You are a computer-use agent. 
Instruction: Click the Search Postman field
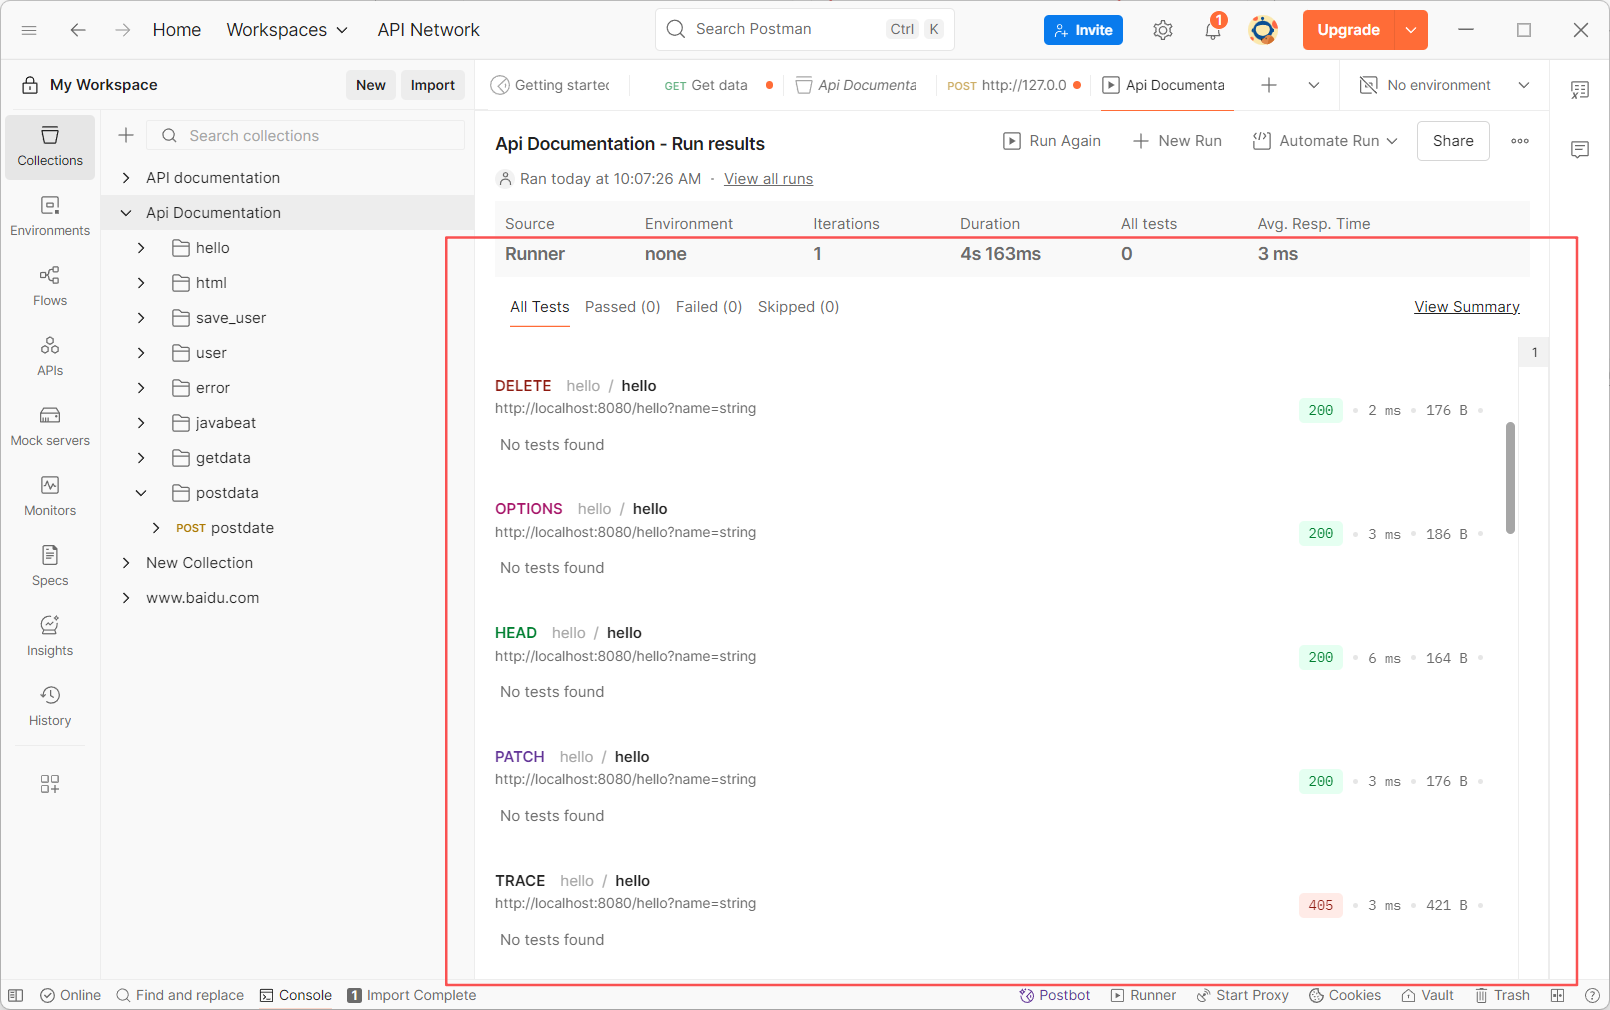coord(805,29)
